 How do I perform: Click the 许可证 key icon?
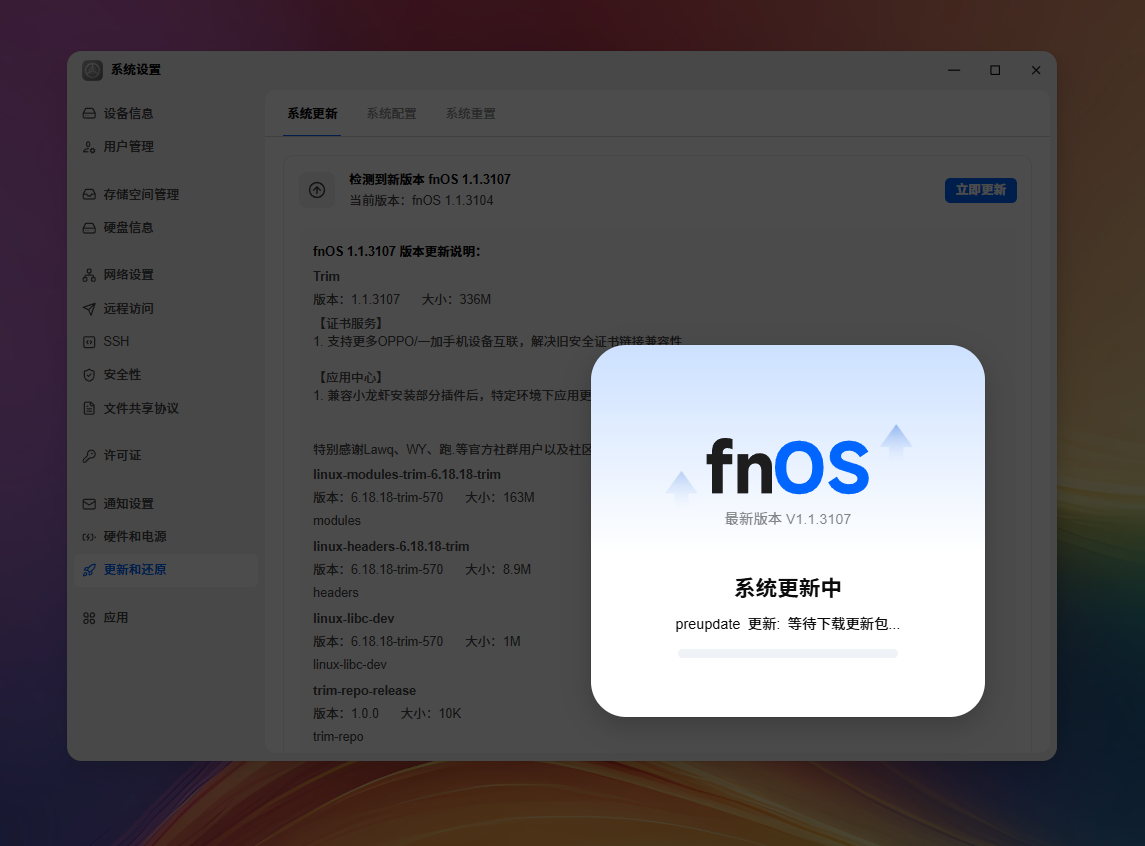point(89,455)
